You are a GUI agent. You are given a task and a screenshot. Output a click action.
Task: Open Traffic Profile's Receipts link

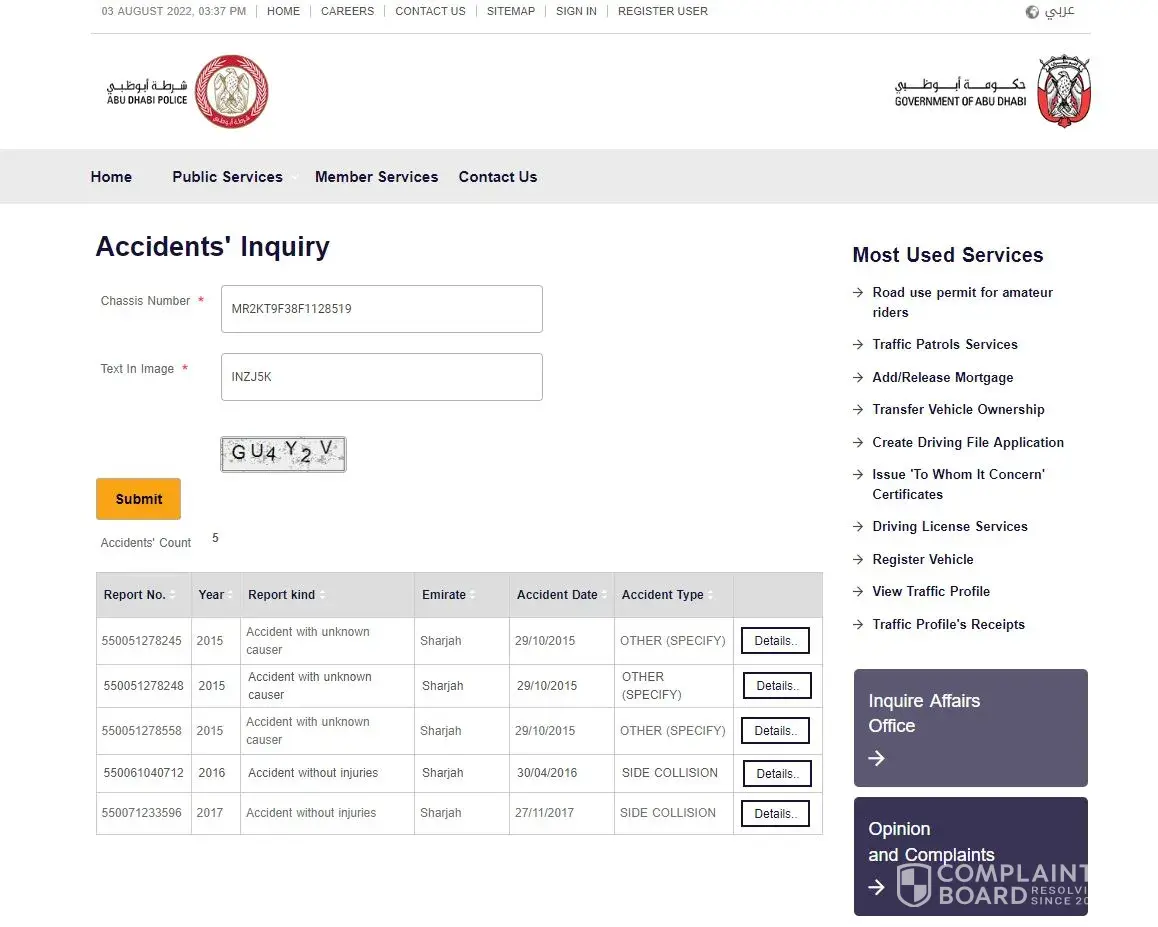pos(948,624)
